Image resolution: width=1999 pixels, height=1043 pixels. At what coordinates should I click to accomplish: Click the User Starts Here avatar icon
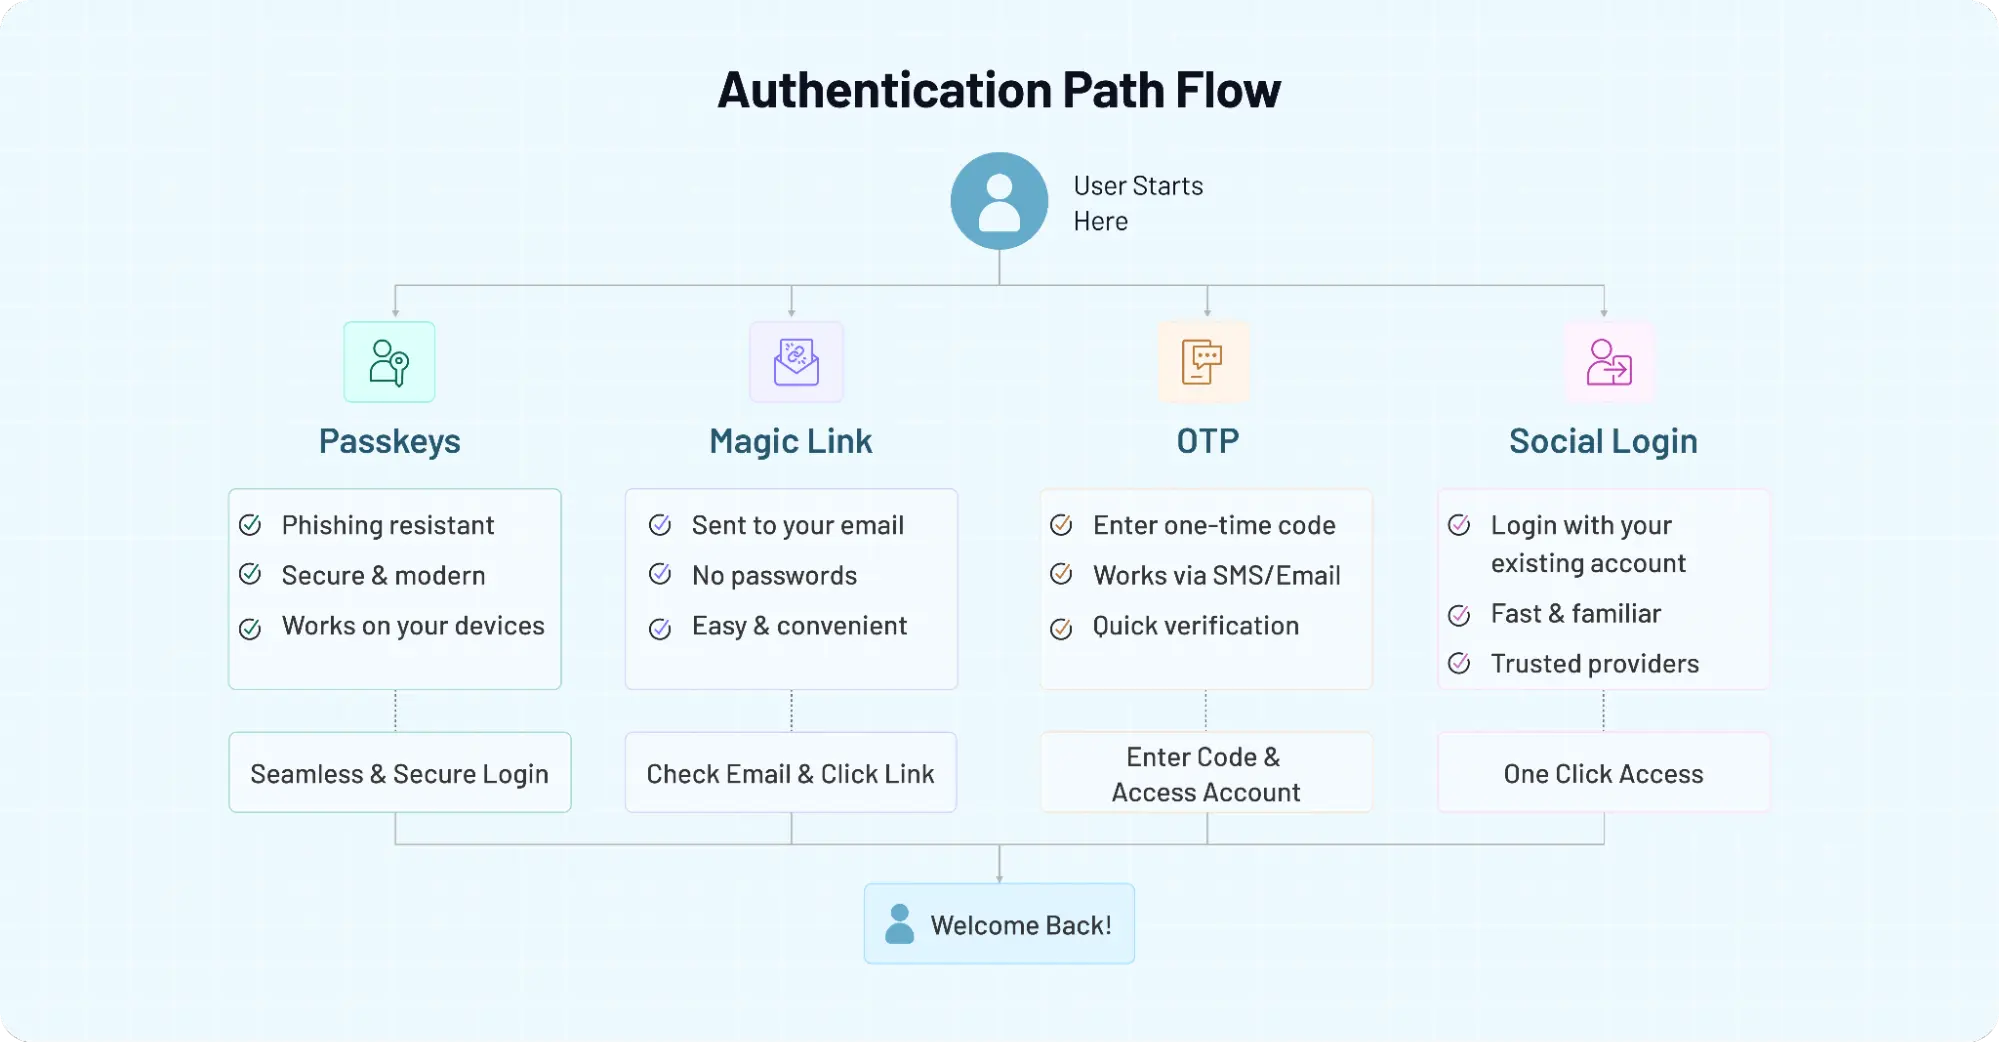[x=999, y=201]
